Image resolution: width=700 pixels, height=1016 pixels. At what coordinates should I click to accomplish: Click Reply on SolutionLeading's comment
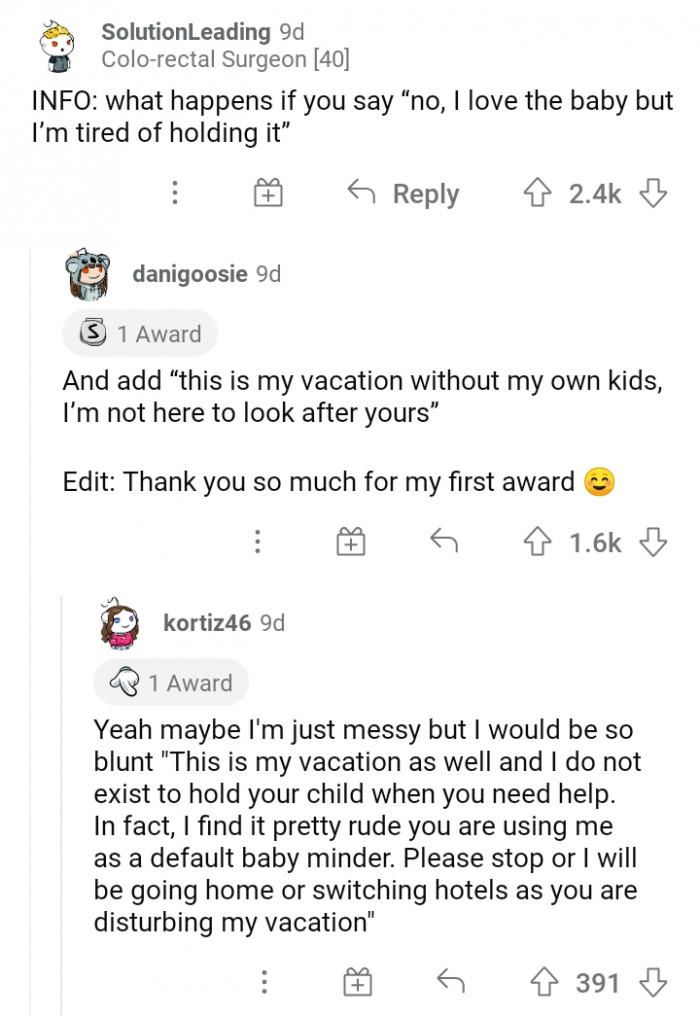[403, 193]
